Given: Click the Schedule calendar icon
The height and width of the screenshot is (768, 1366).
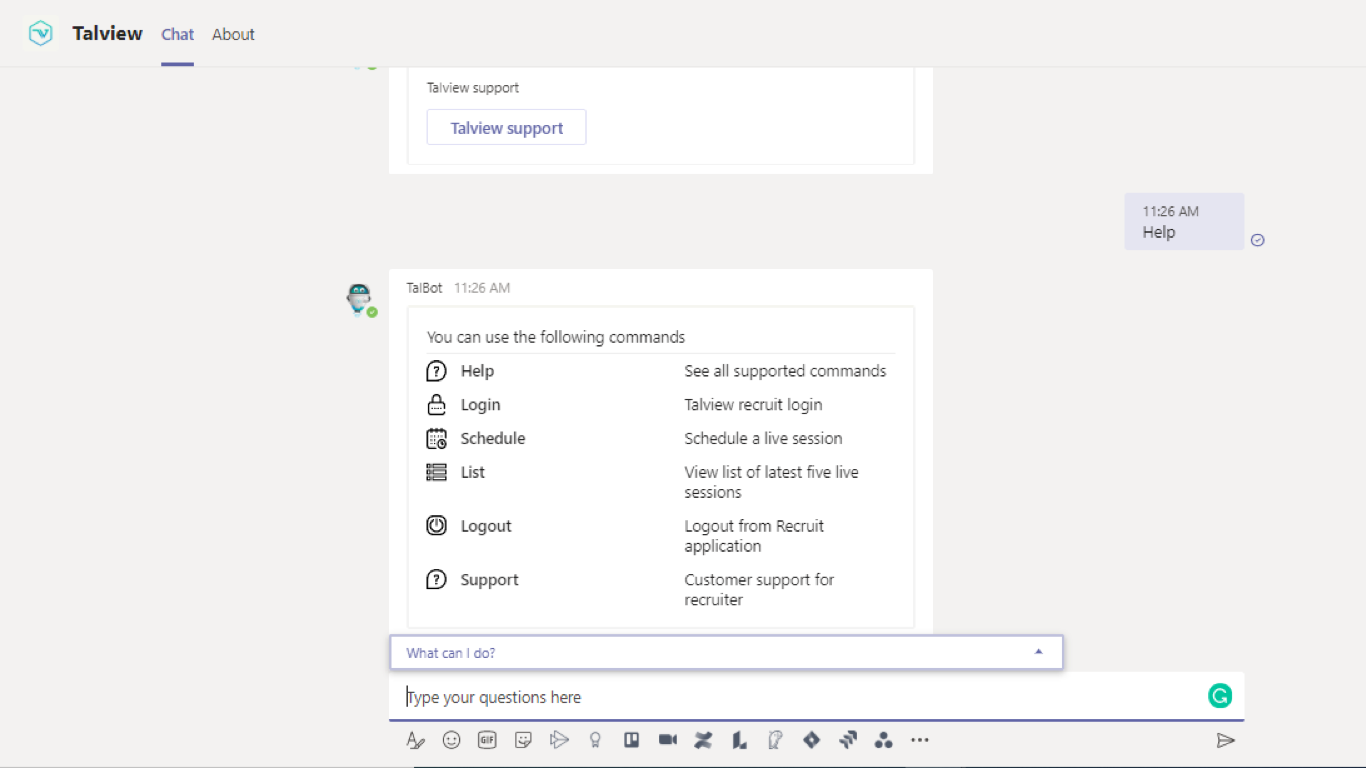Looking at the screenshot, I should [x=436, y=438].
